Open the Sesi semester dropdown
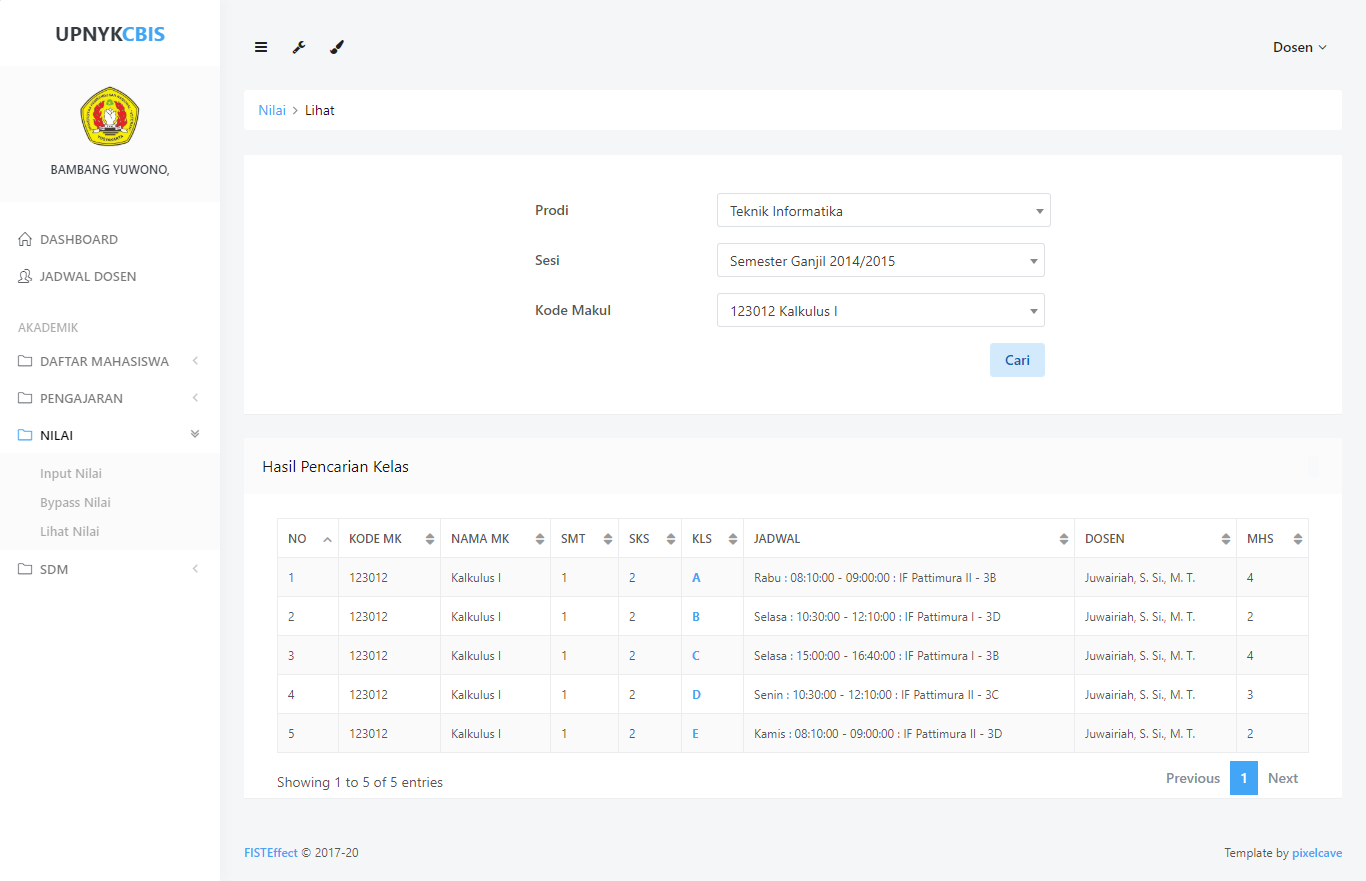This screenshot has width=1366, height=881. pyautogui.click(x=880, y=261)
